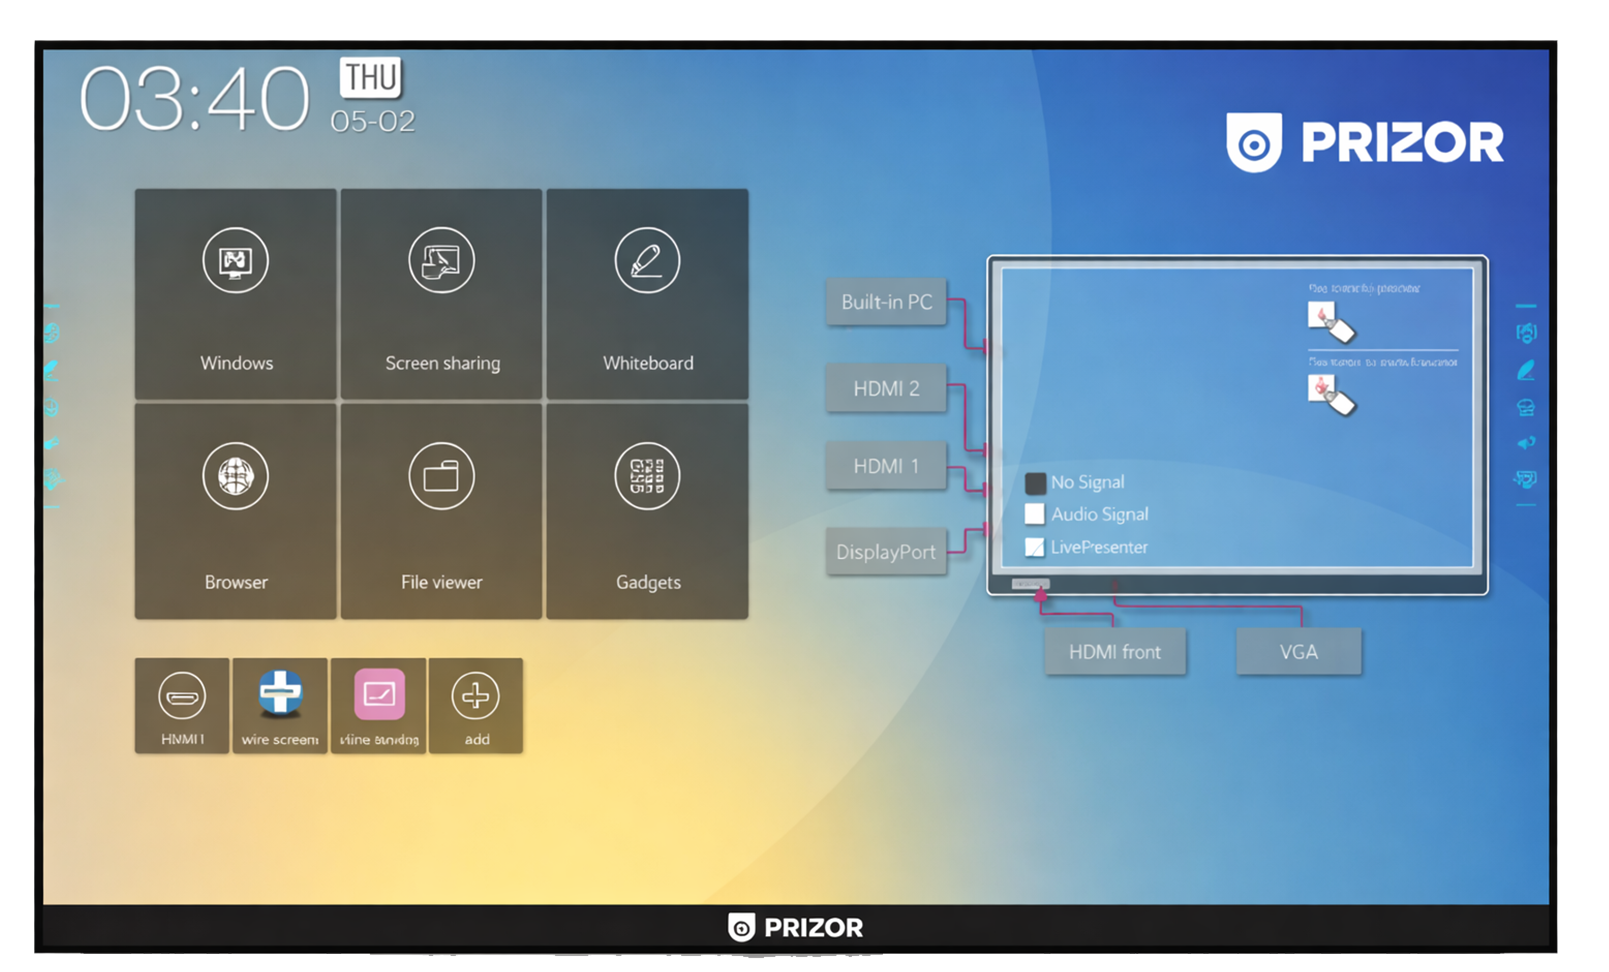The image size is (1609, 972).
Task: Select the HDMI shortcut tile with port icon
Action: tap(182, 705)
